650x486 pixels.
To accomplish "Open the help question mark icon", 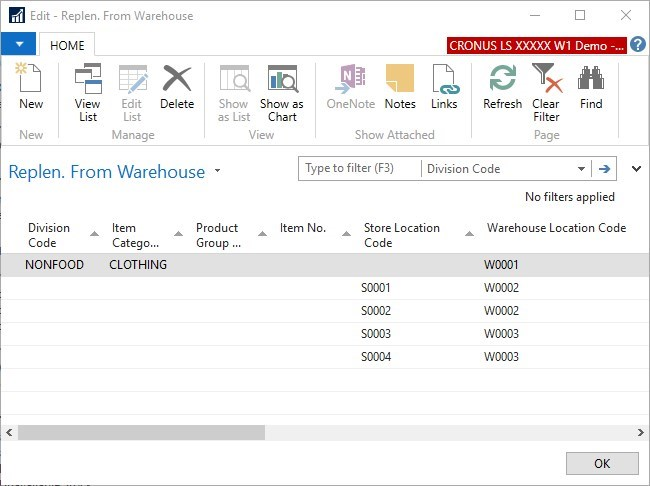I will (637, 45).
